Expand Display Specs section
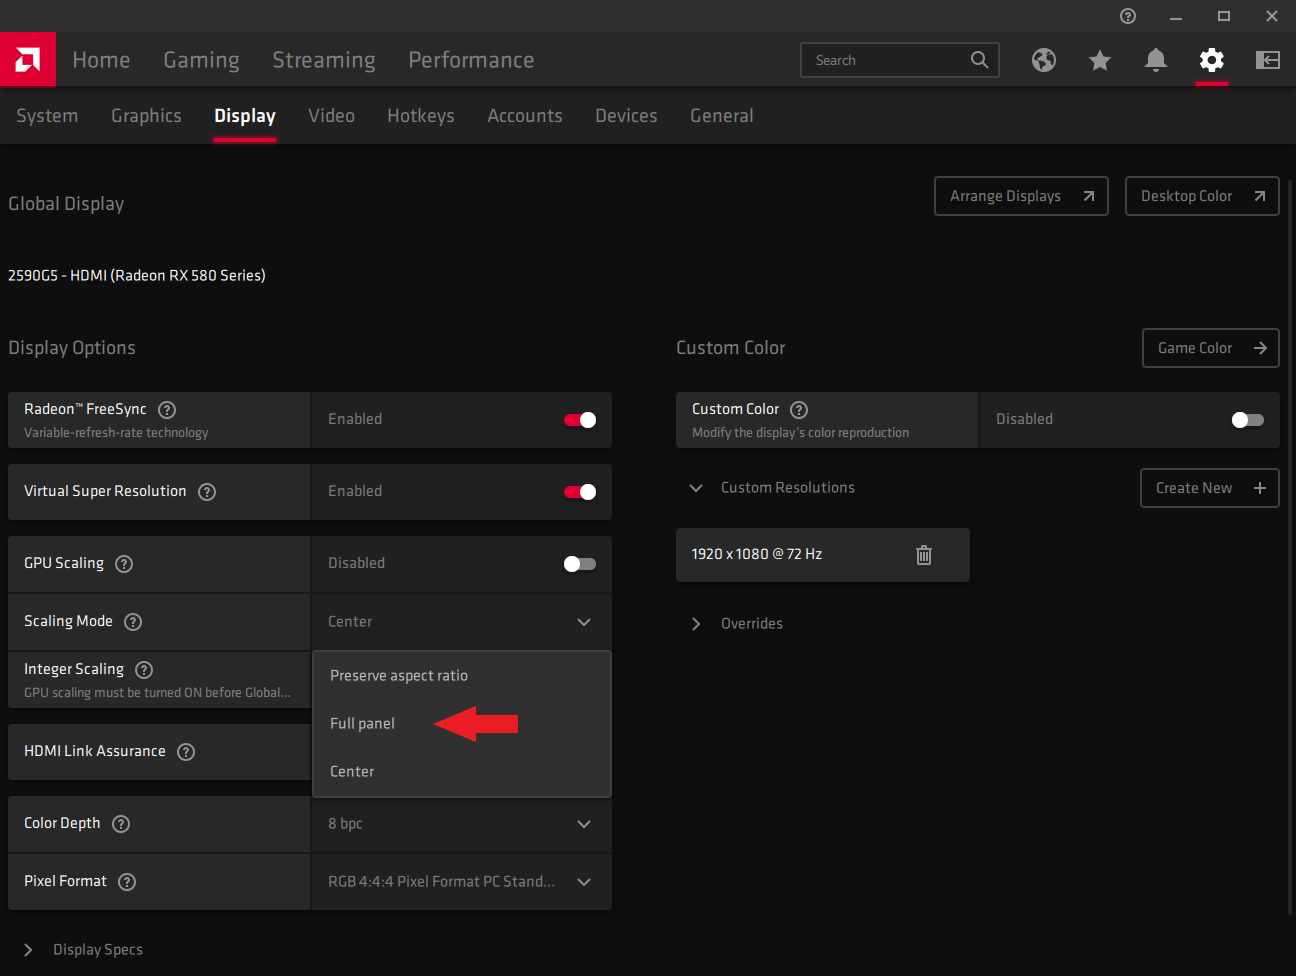This screenshot has width=1296, height=976. tap(28, 949)
